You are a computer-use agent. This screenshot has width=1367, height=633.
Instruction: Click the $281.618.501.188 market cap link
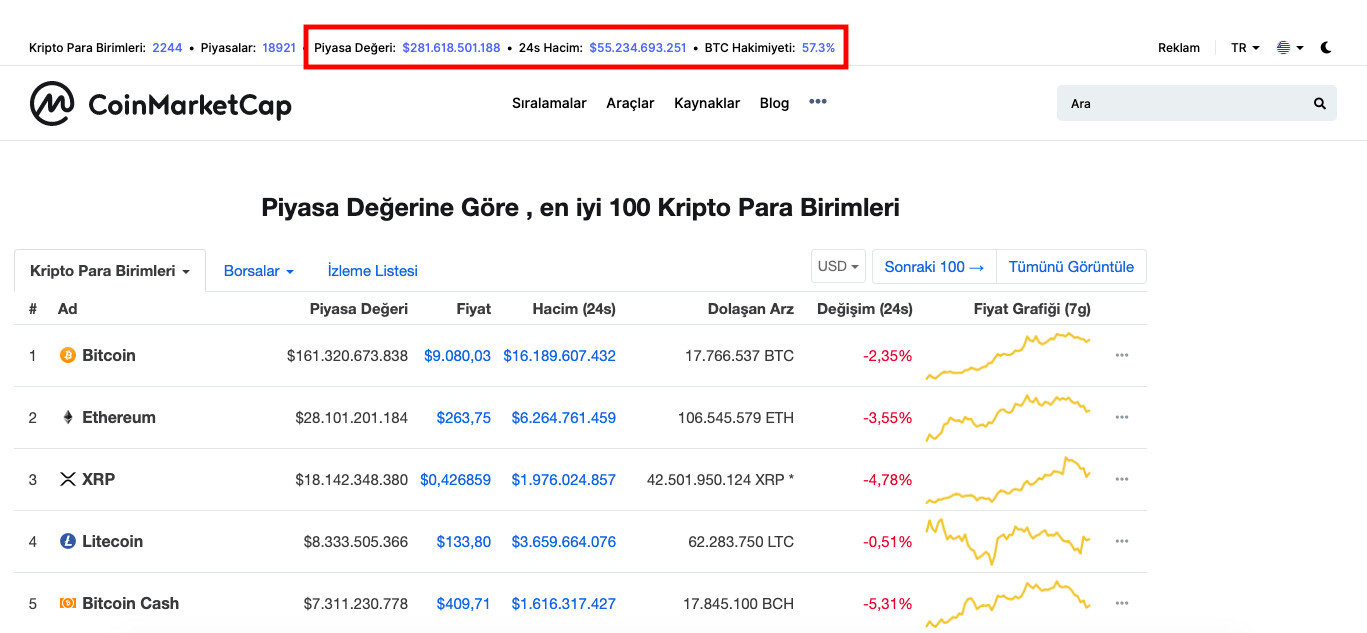point(451,47)
